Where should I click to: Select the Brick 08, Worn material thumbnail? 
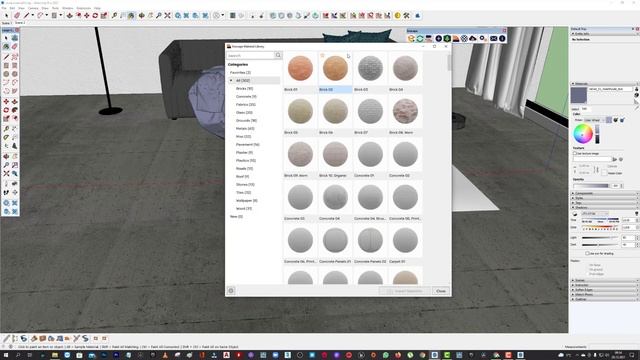tap(405, 111)
